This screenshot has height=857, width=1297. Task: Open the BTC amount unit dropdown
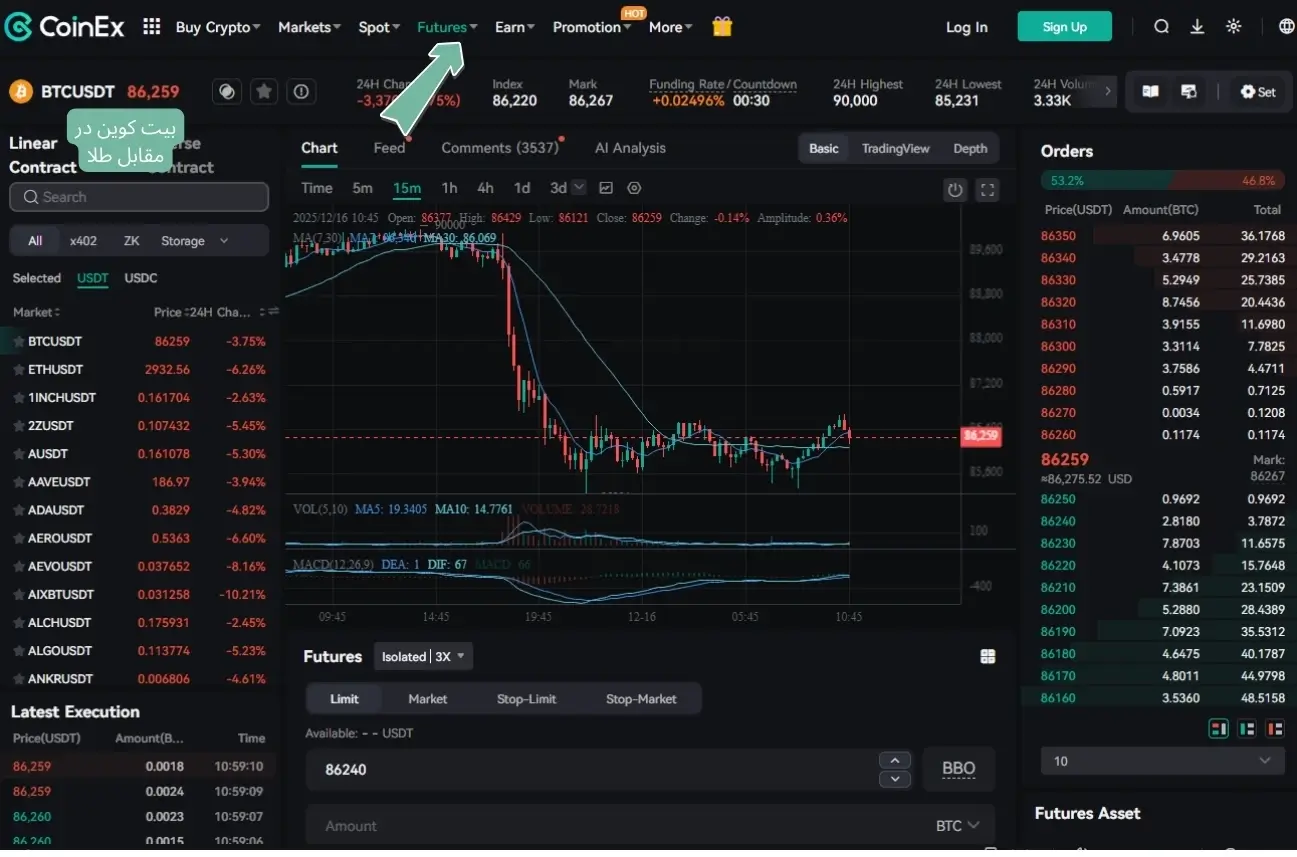(x=957, y=826)
